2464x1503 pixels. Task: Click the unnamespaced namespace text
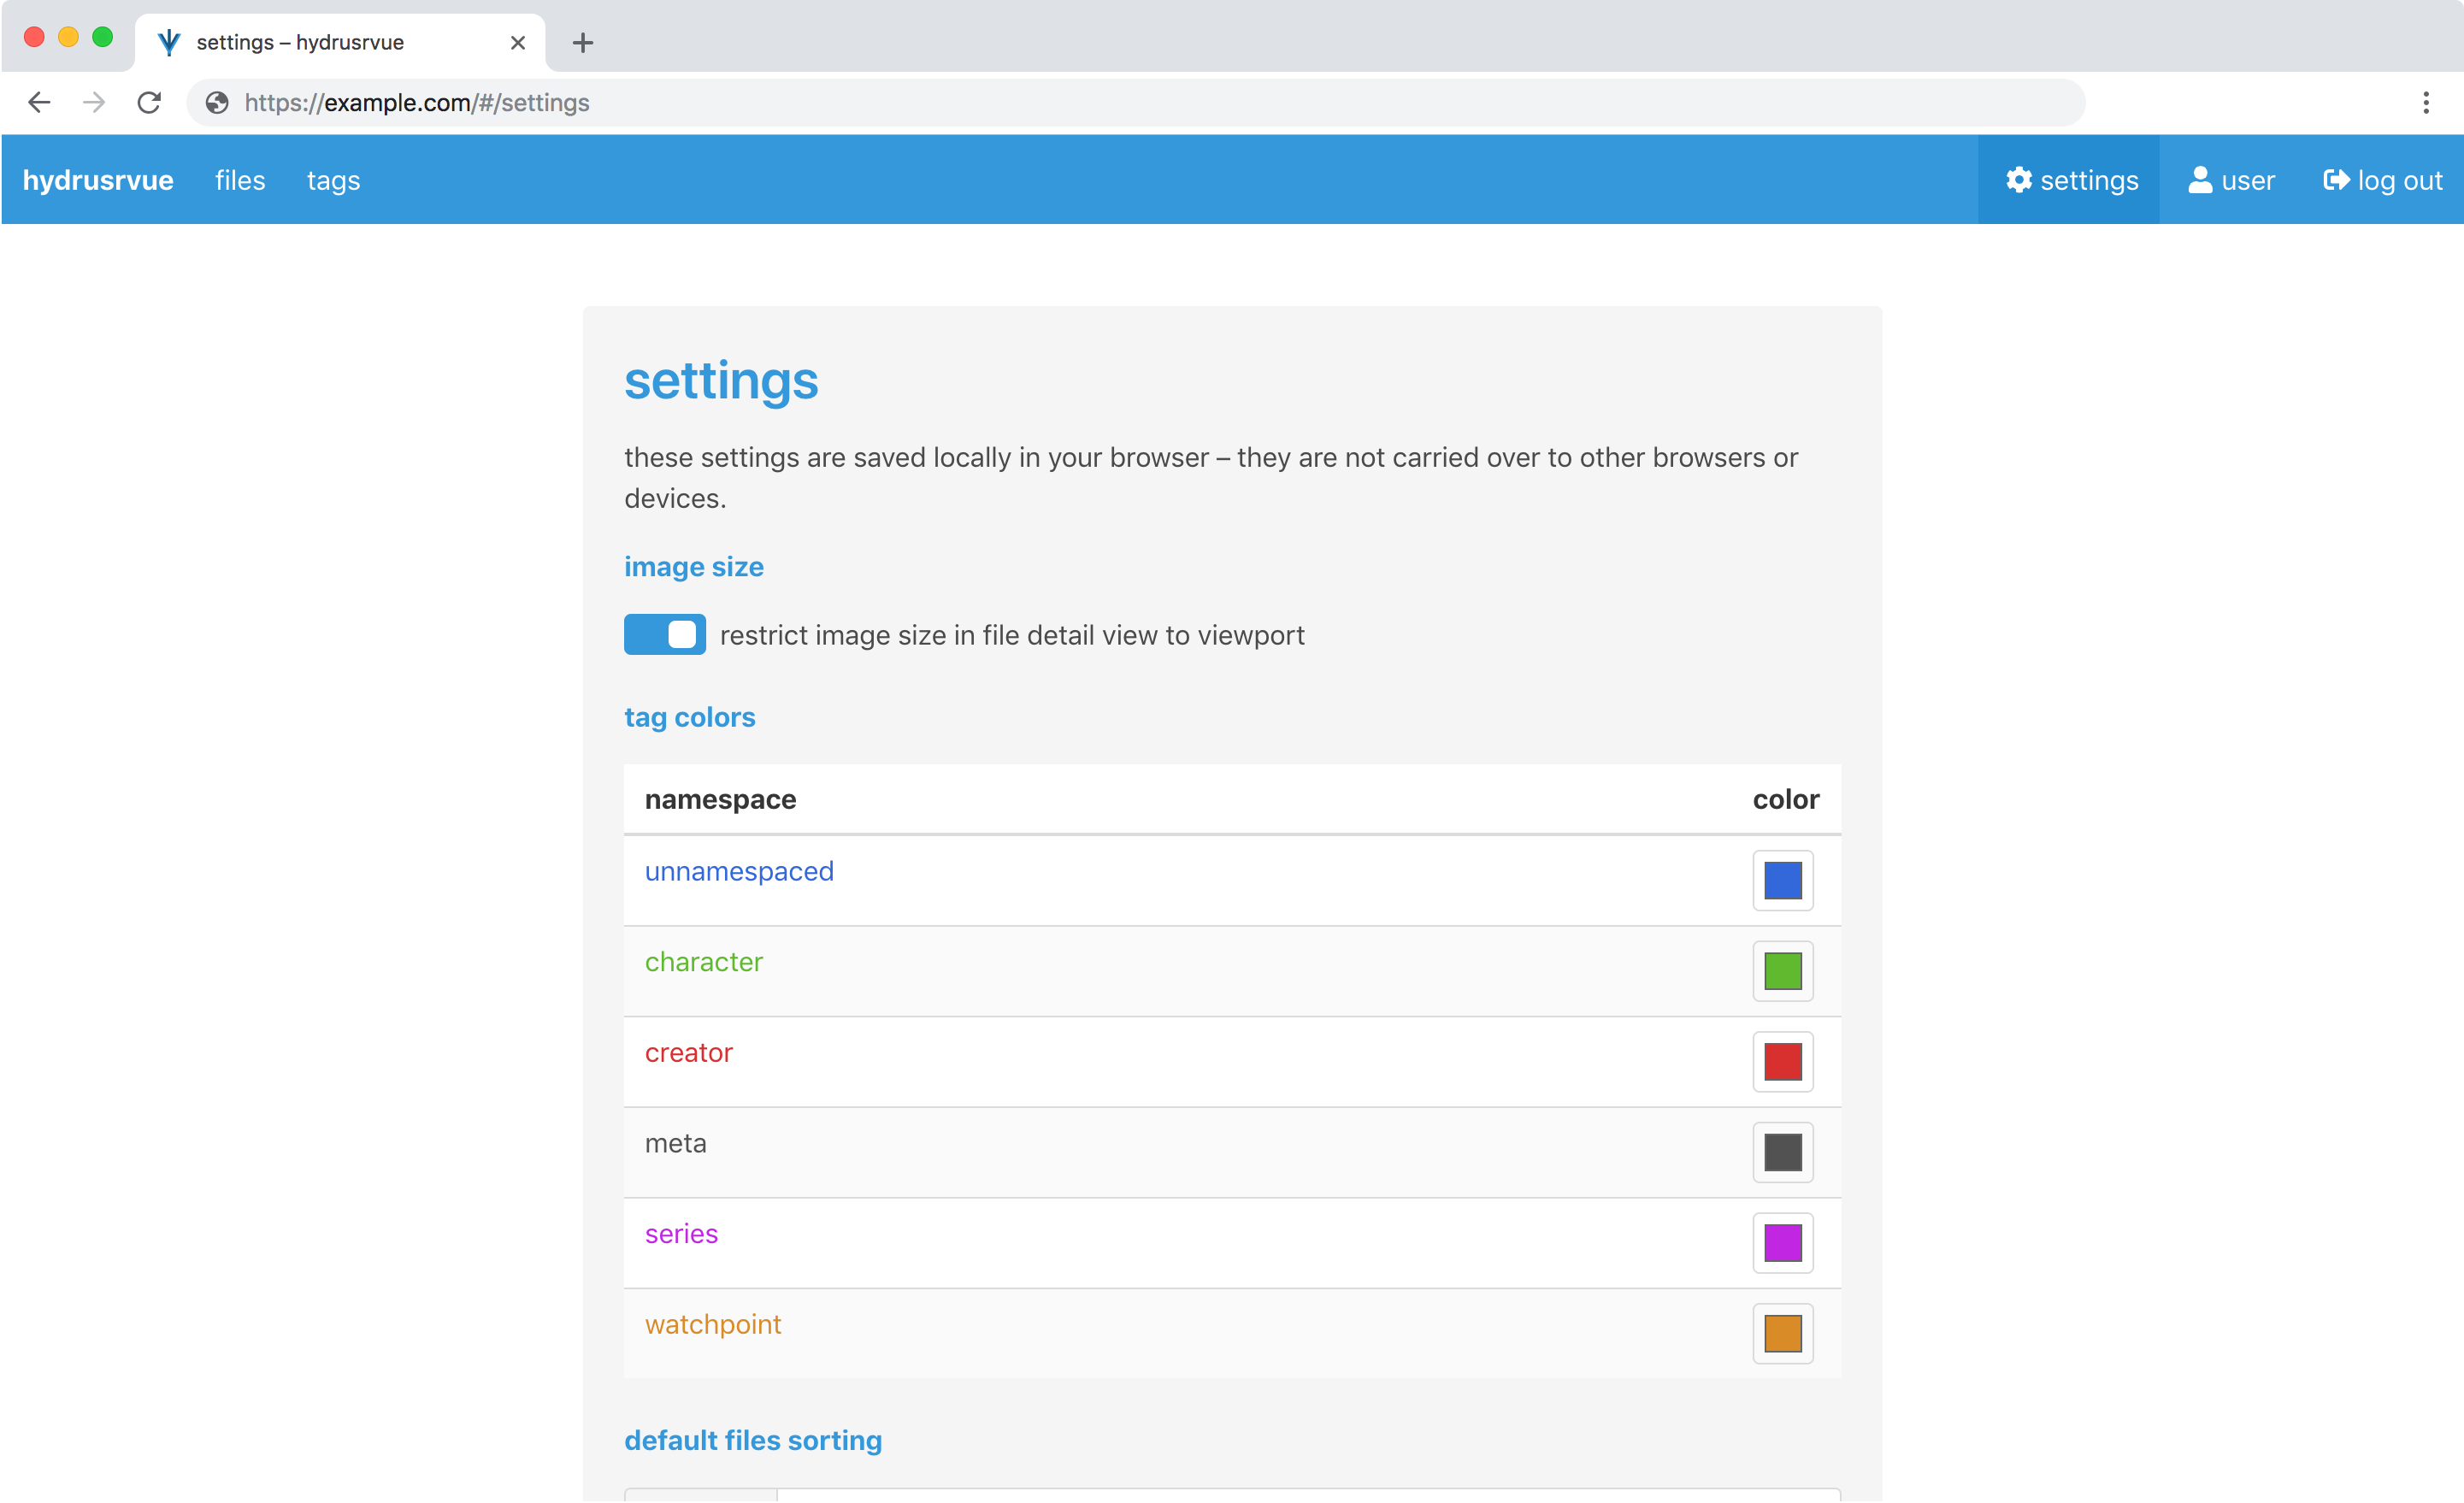click(x=739, y=871)
